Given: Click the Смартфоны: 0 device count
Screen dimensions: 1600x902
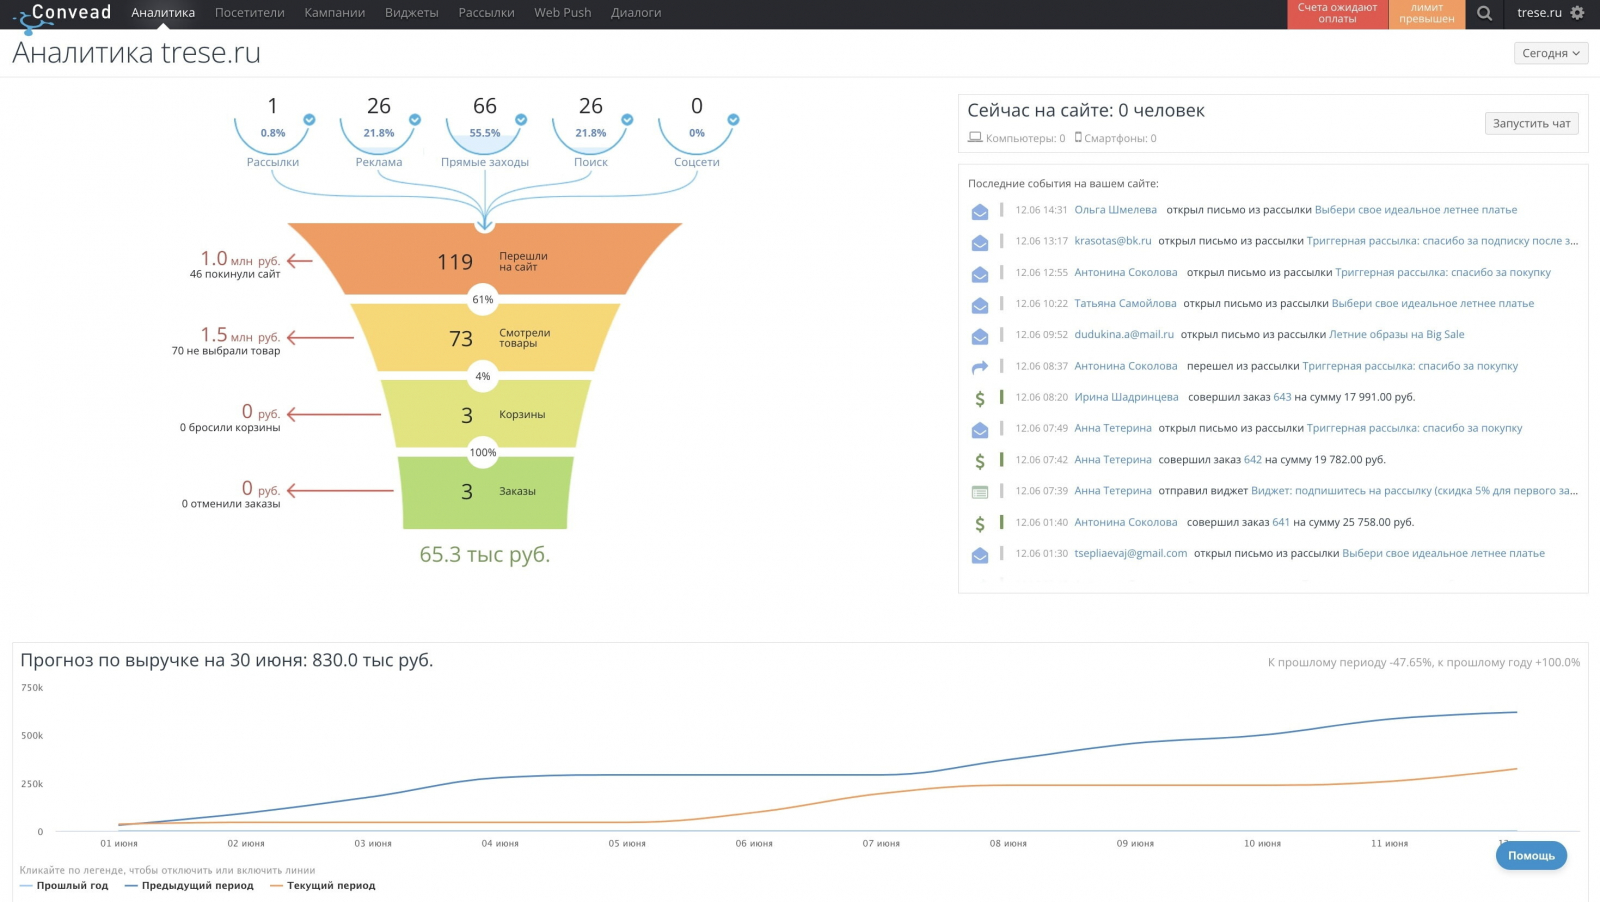Looking at the screenshot, I should 1116,138.
